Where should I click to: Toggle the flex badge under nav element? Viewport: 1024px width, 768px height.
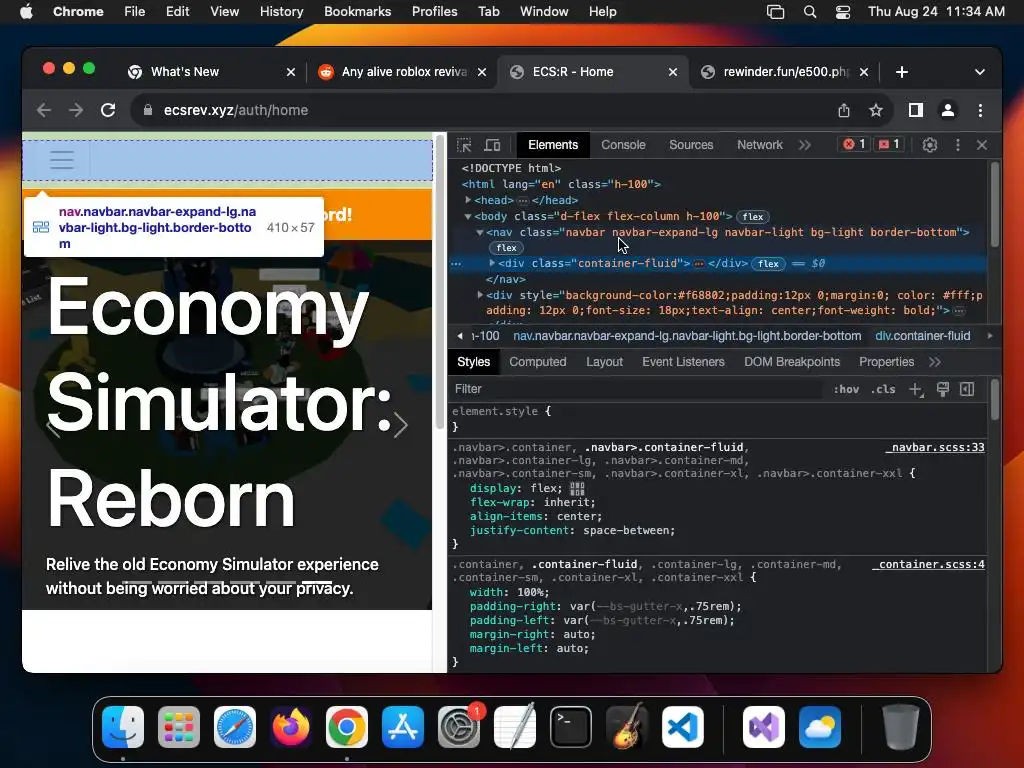pos(506,248)
